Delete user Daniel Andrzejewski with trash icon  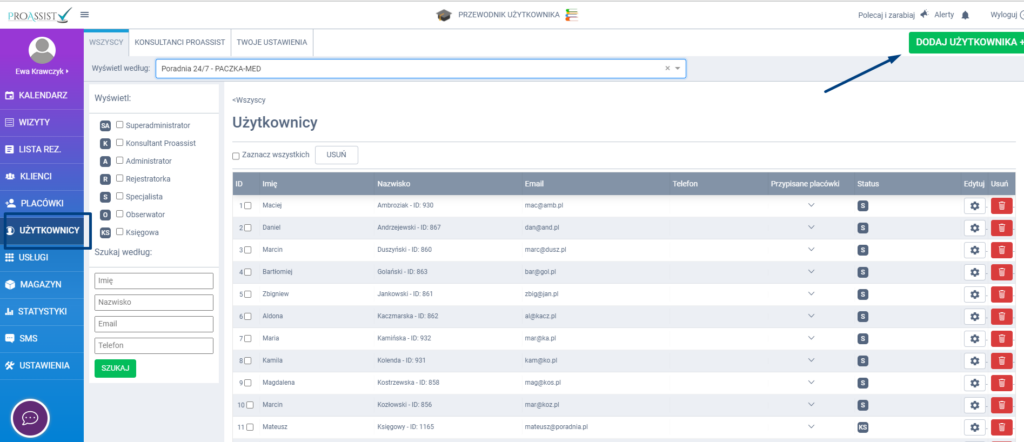click(x=1001, y=227)
